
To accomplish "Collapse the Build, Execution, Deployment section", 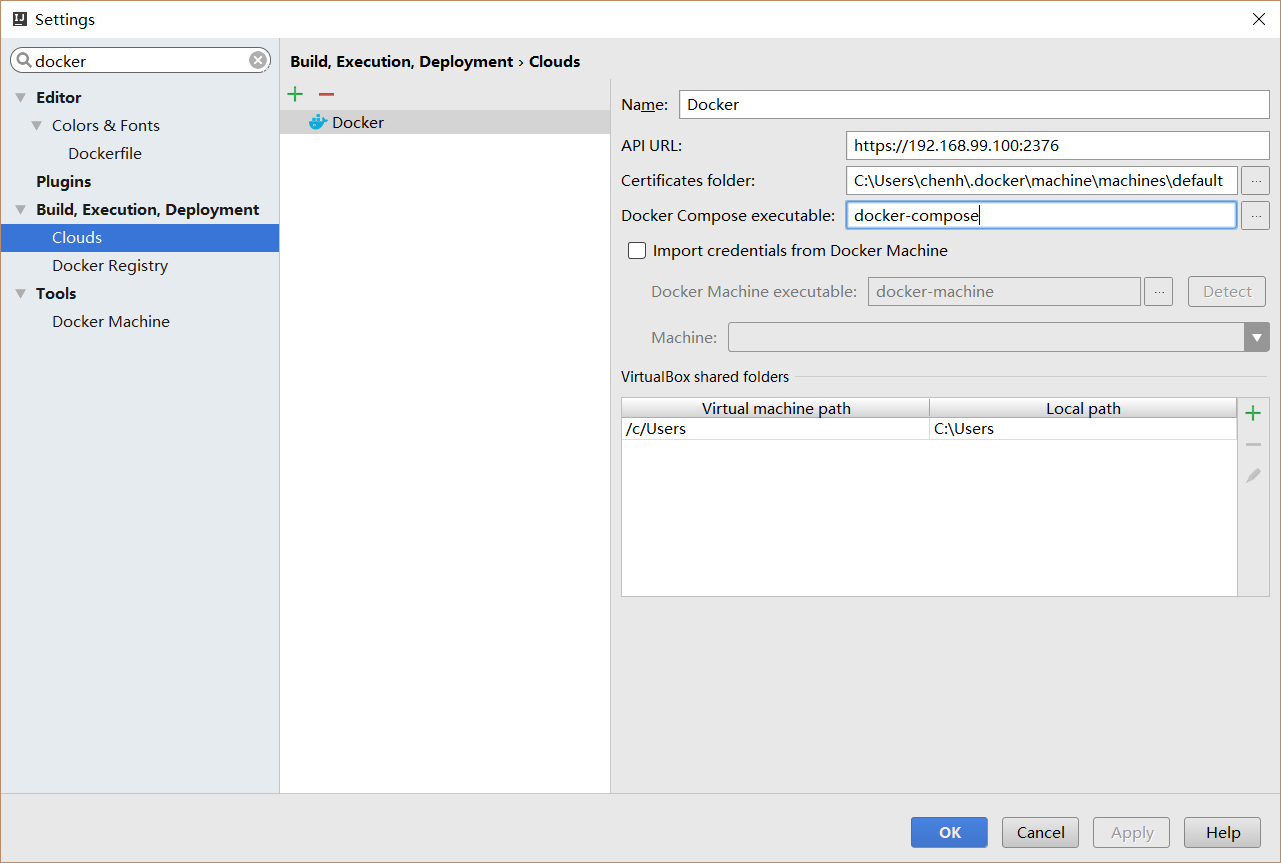I will coord(21,210).
